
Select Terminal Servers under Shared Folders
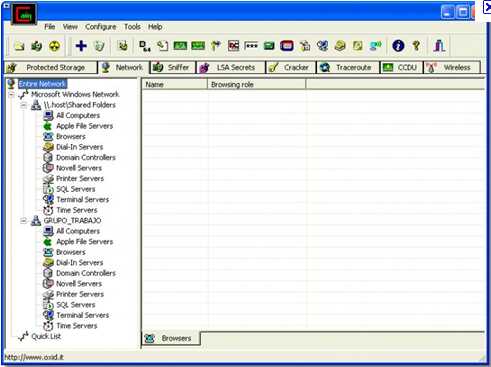(x=83, y=200)
